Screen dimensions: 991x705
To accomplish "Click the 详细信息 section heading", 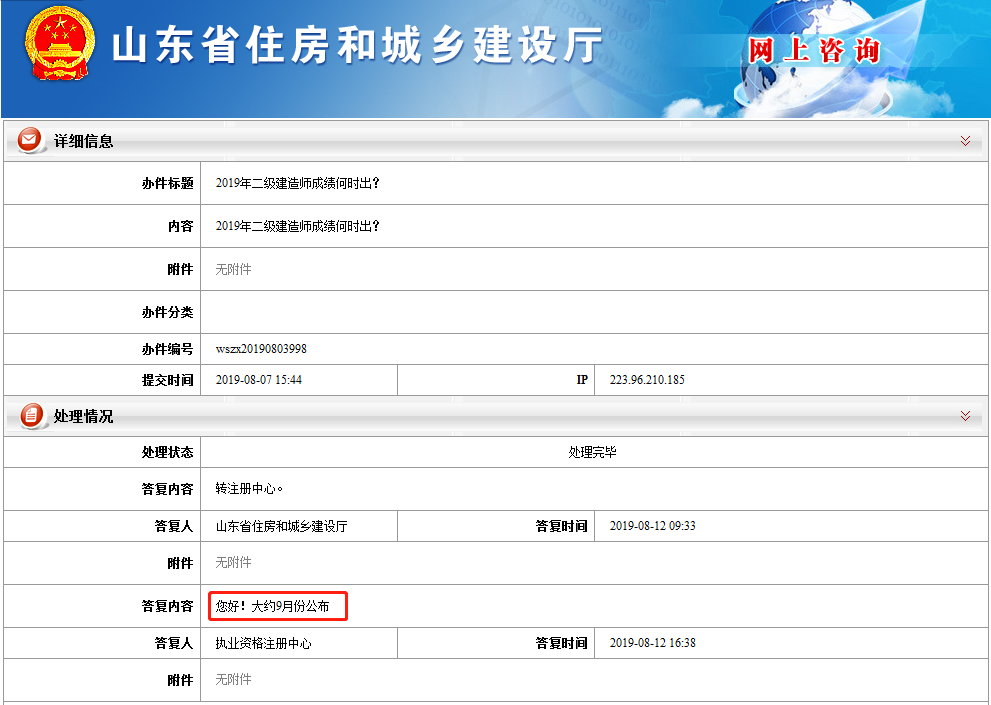I will pos(83,141).
